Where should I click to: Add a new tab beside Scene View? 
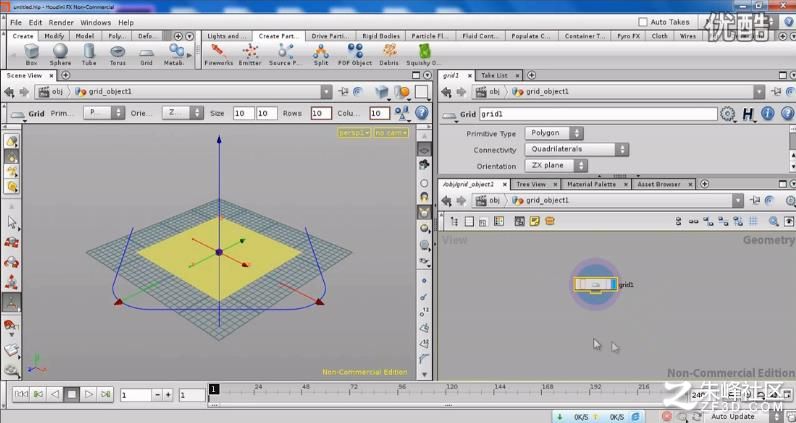65,75
